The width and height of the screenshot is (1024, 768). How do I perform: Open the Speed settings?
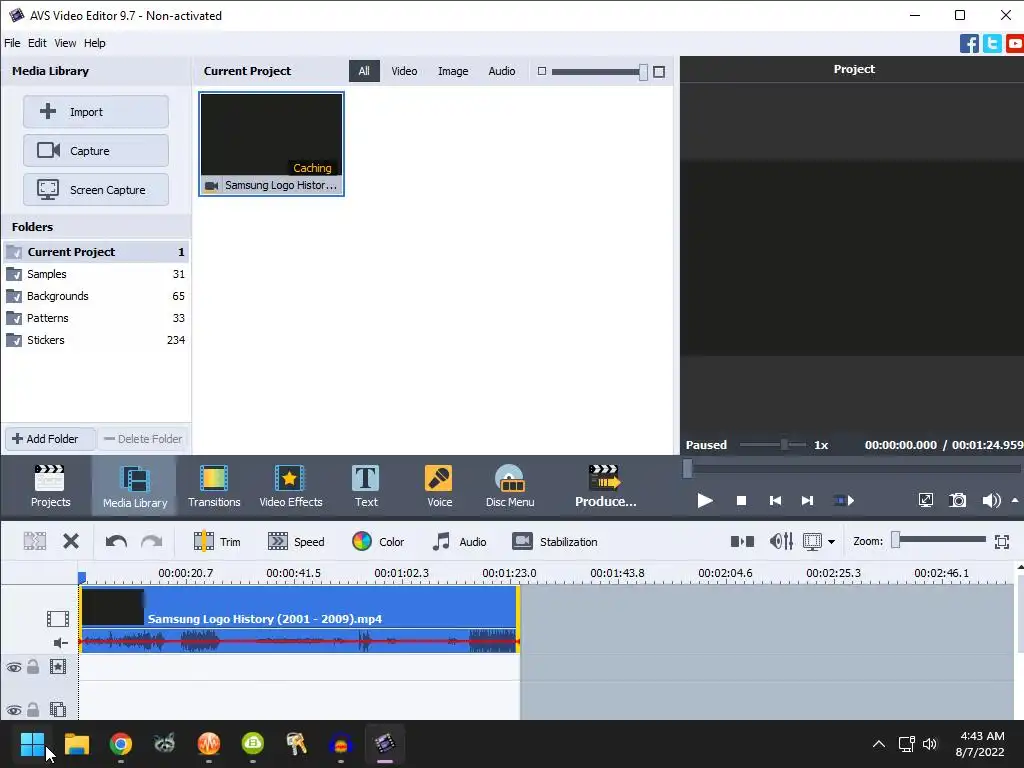pyautogui.click(x=296, y=541)
